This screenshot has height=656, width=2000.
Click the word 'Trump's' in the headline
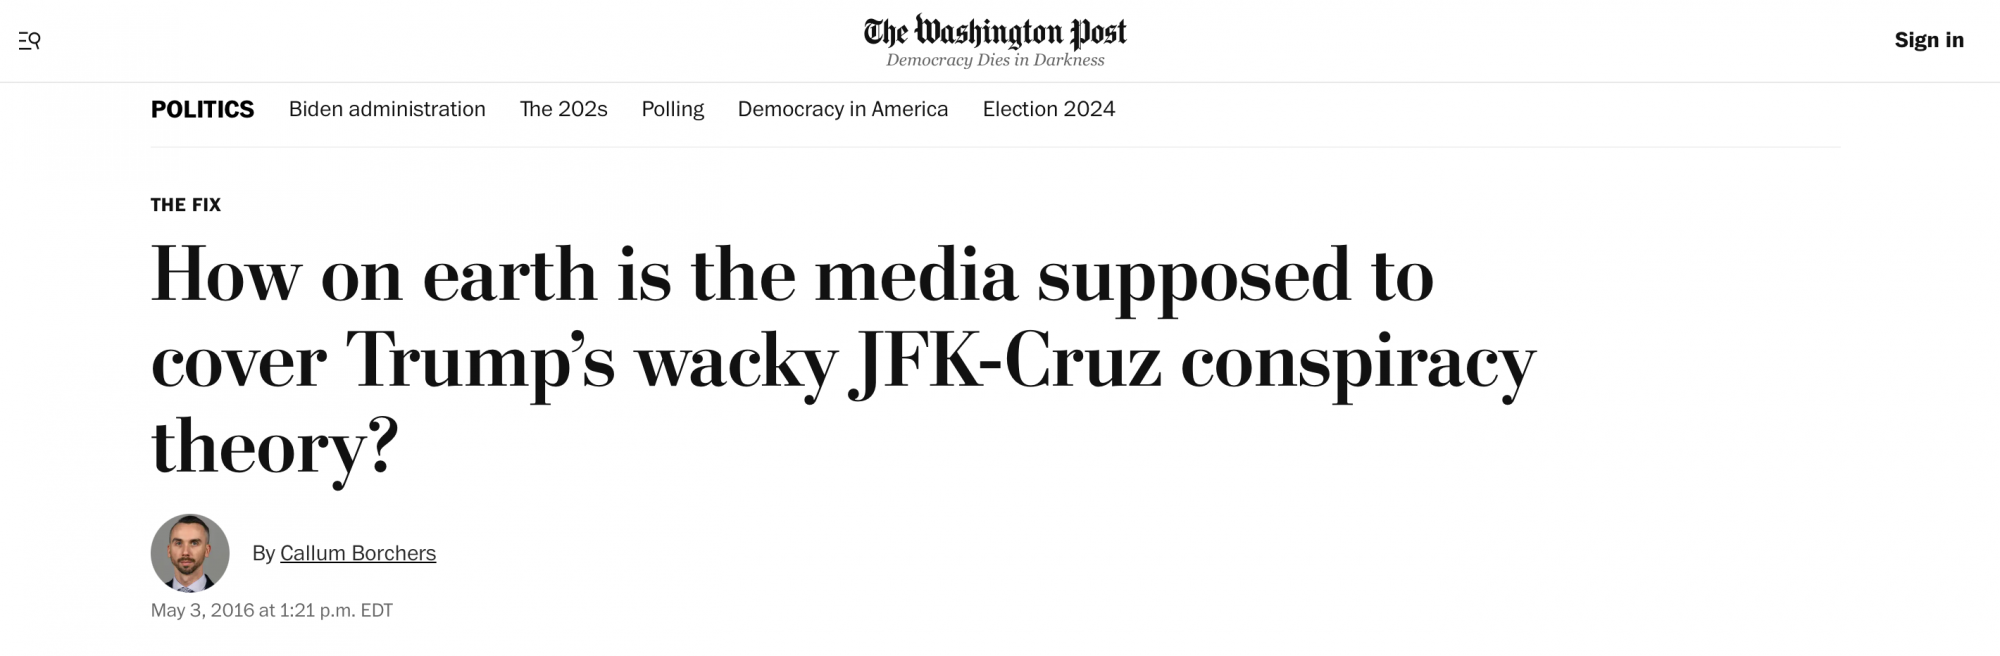point(480,362)
